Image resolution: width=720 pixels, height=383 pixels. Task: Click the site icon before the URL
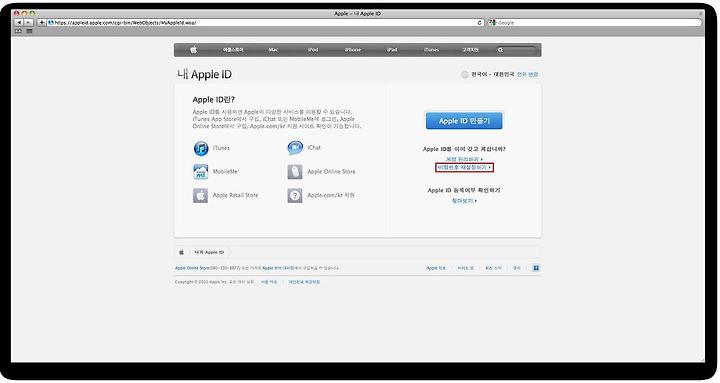click(x=51, y=23)
